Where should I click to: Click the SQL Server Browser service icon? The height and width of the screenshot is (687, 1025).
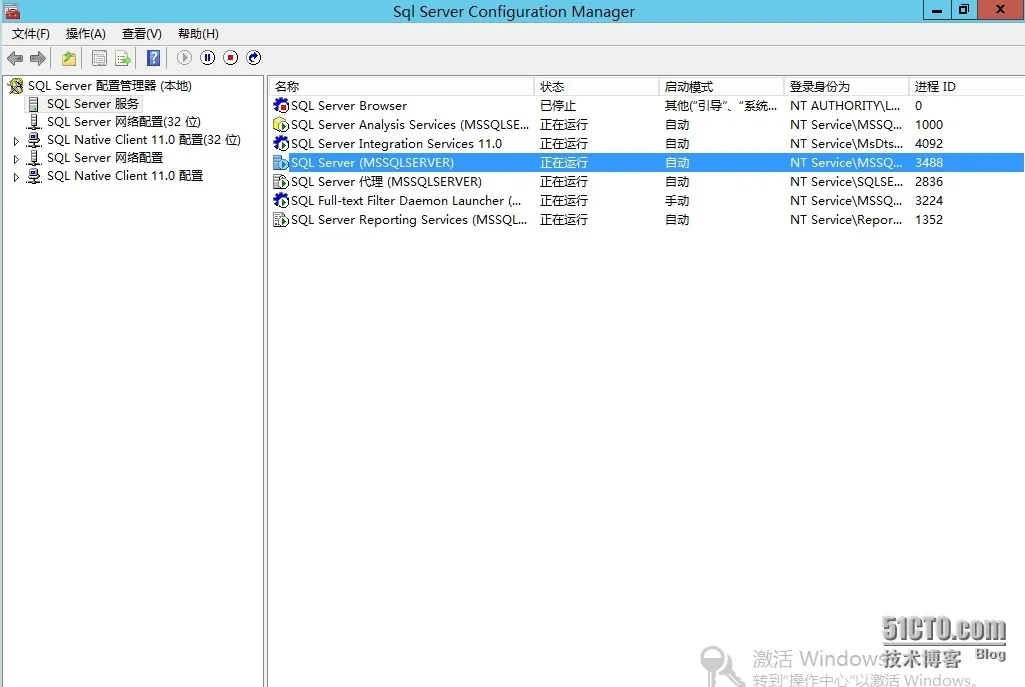[281, 105]
